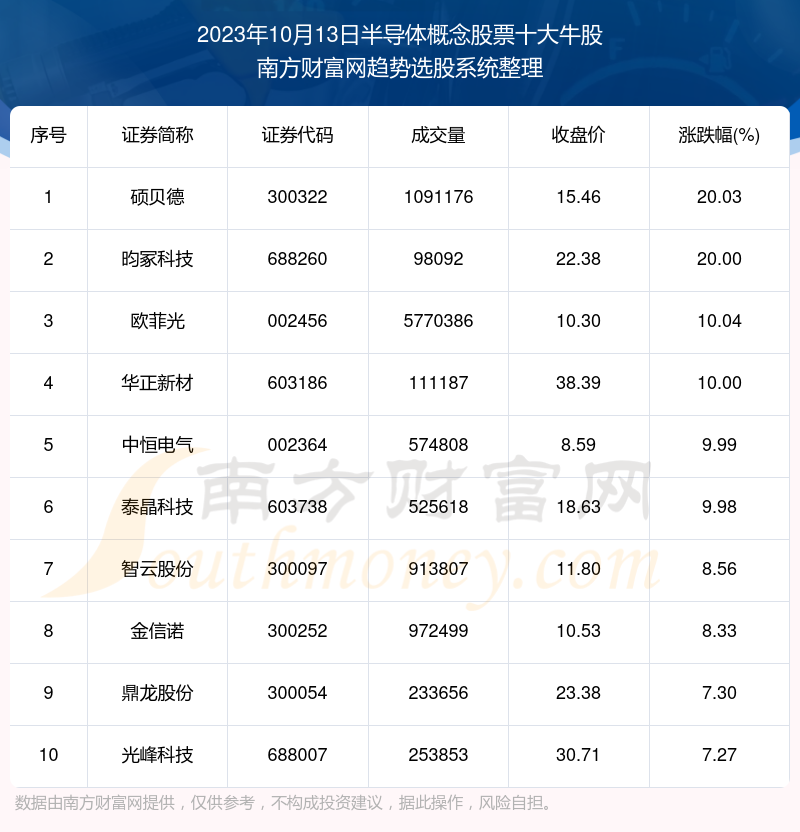Click volume value 972499
Screen dimensions: 800x832
click(x=438, y=631)
